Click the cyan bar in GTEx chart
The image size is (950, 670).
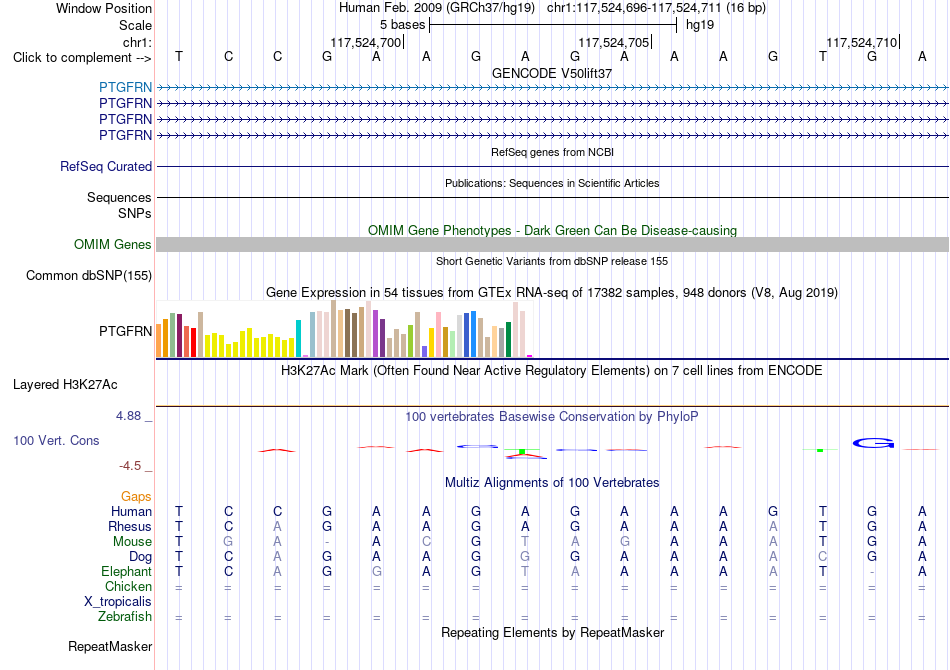tap(298, 339)
